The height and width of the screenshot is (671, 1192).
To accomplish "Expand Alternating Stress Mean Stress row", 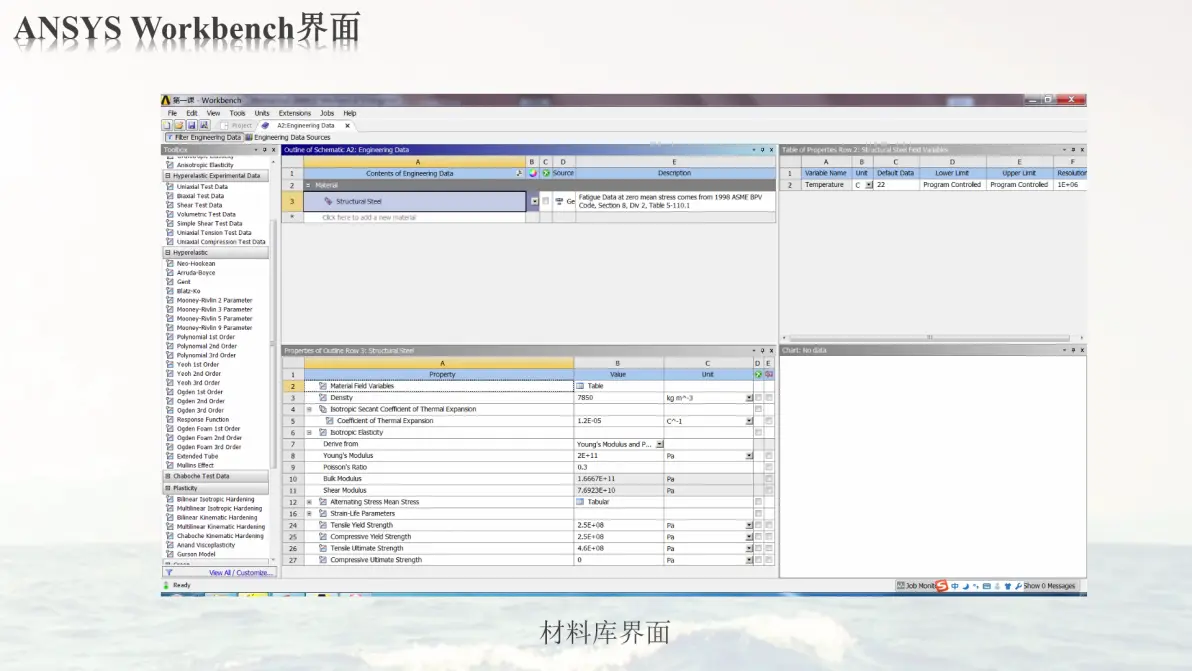I will click(309, 502).
